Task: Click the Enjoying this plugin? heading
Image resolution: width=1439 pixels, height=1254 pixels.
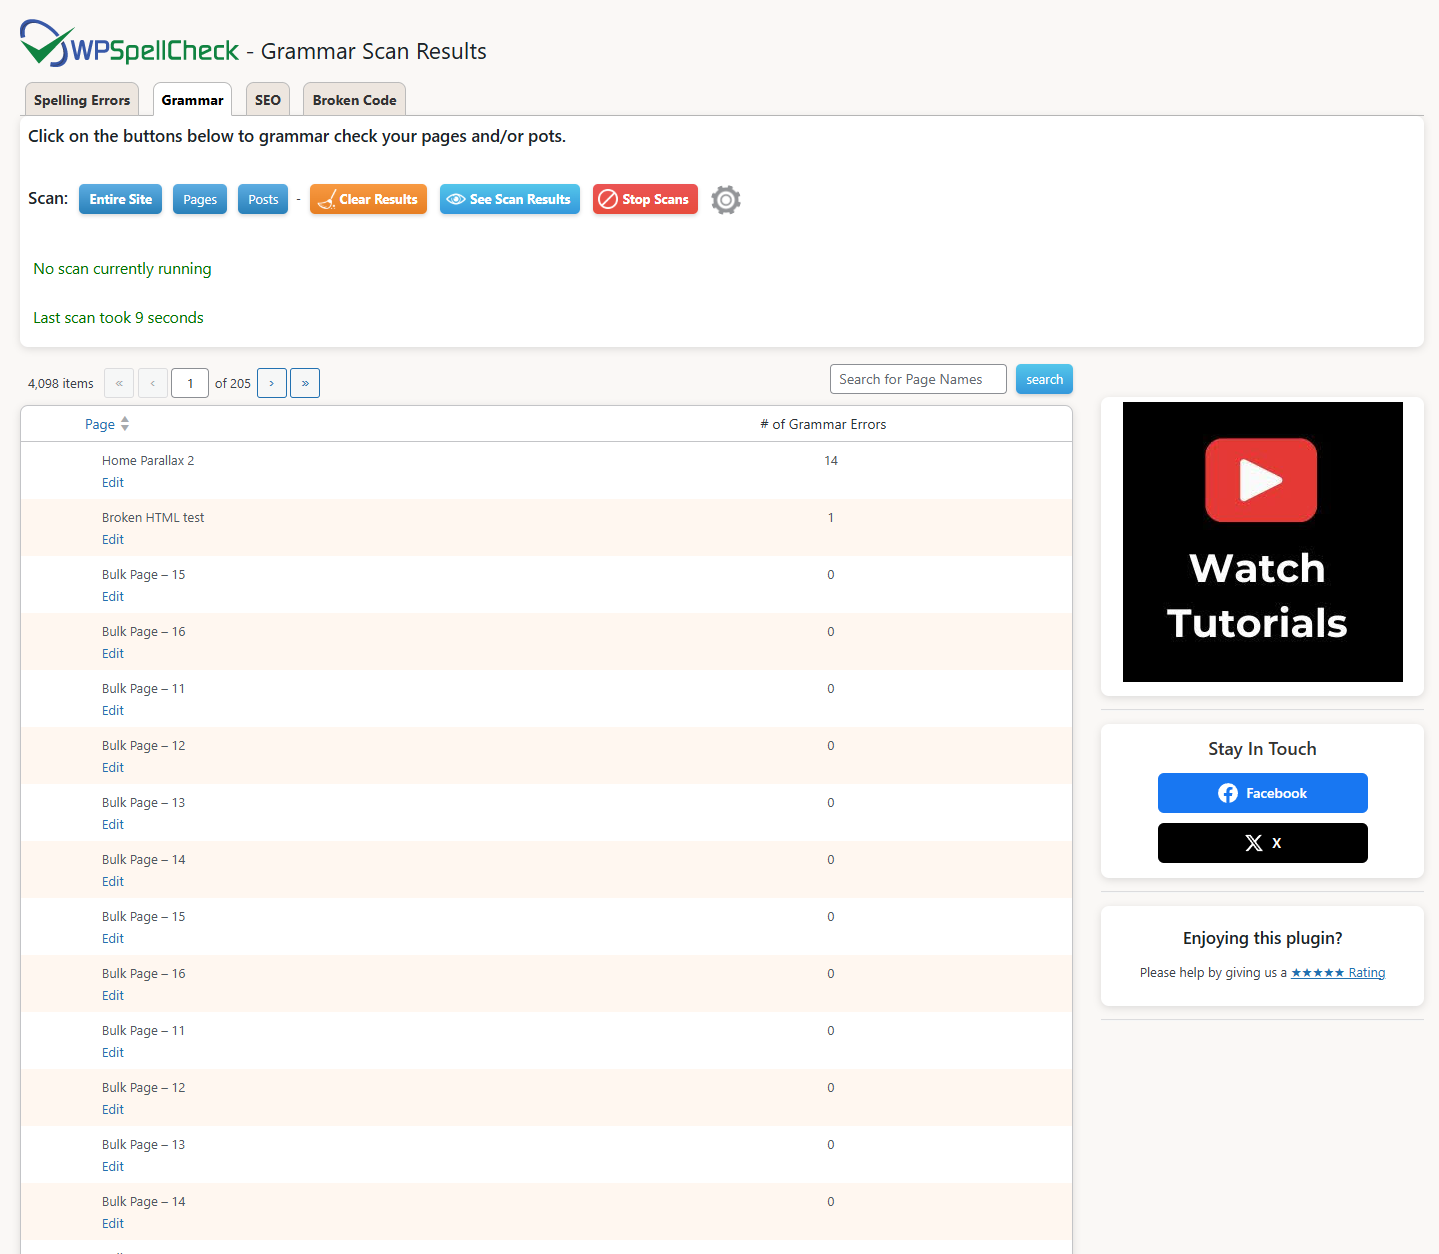Action: [1262, 938]
